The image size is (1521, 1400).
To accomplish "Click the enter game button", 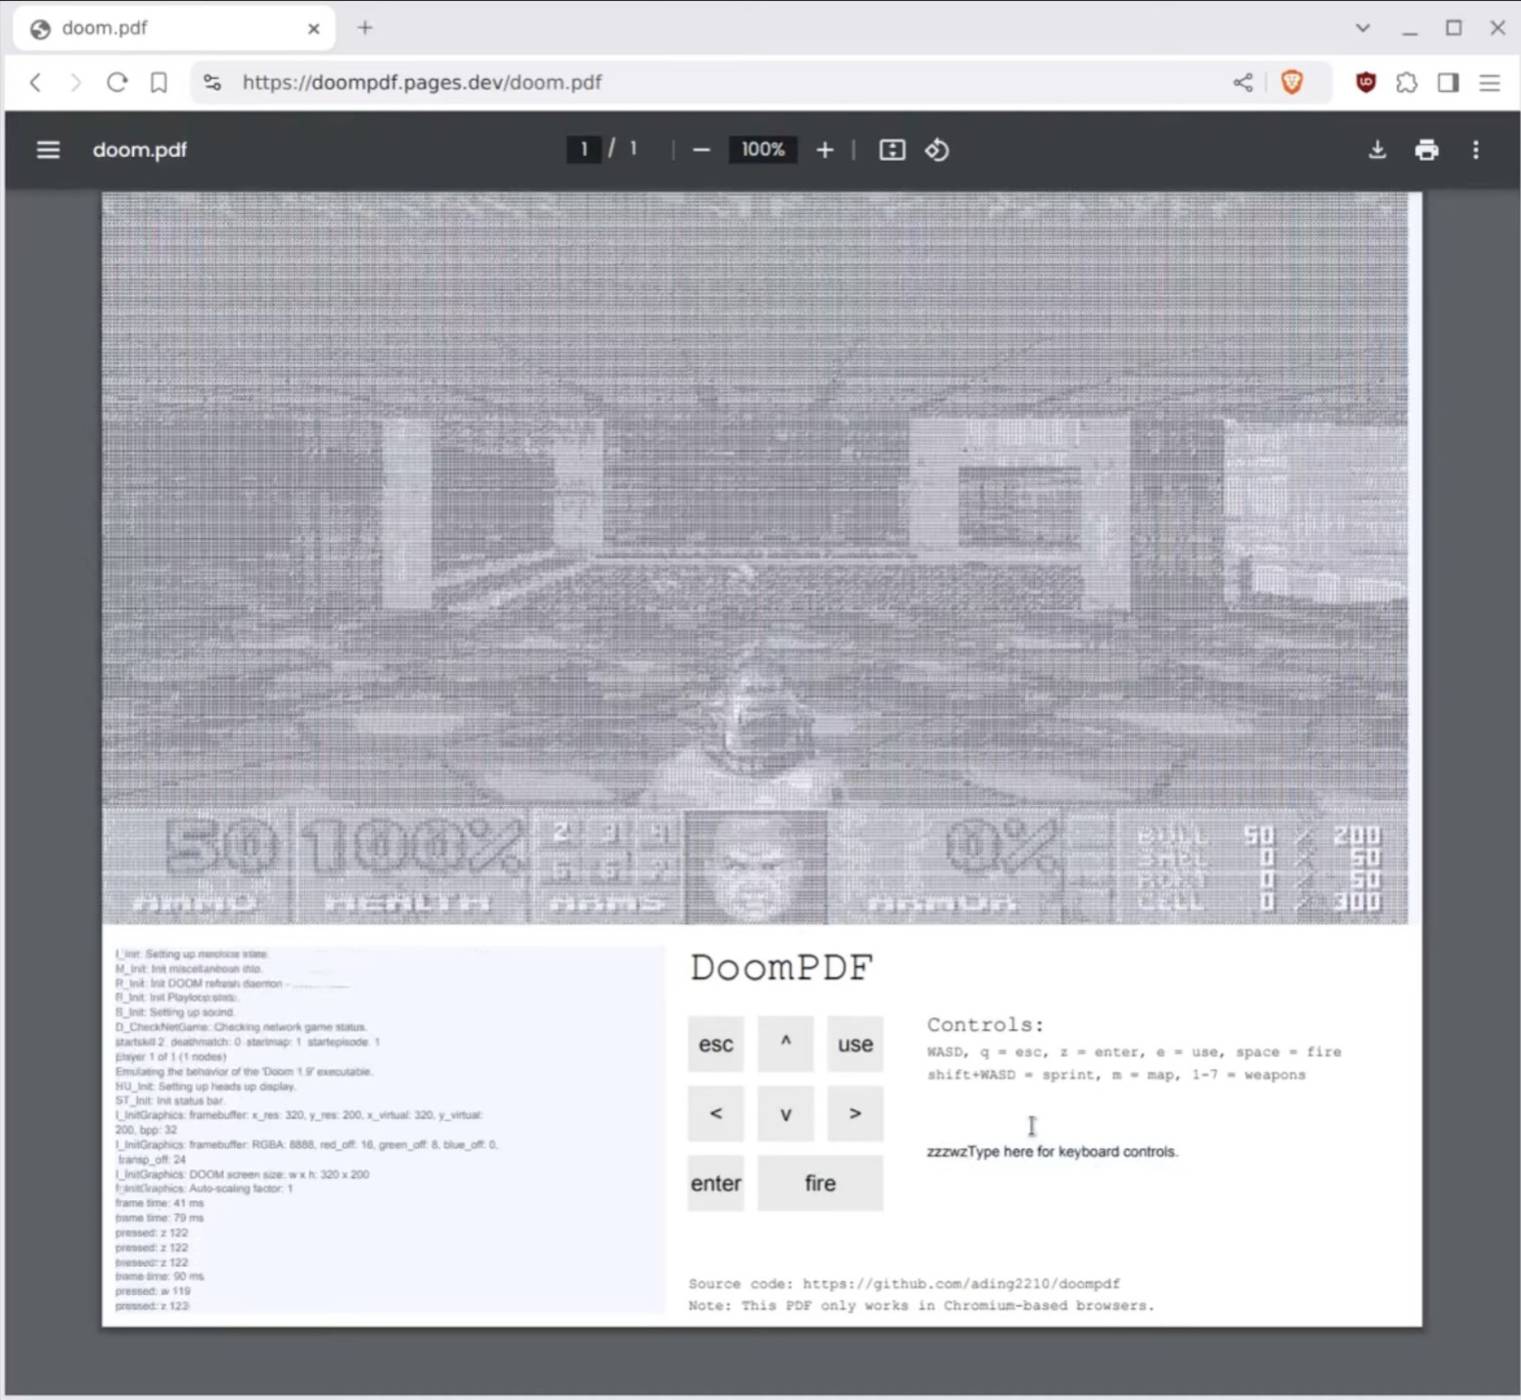I will coord(716,1183).
